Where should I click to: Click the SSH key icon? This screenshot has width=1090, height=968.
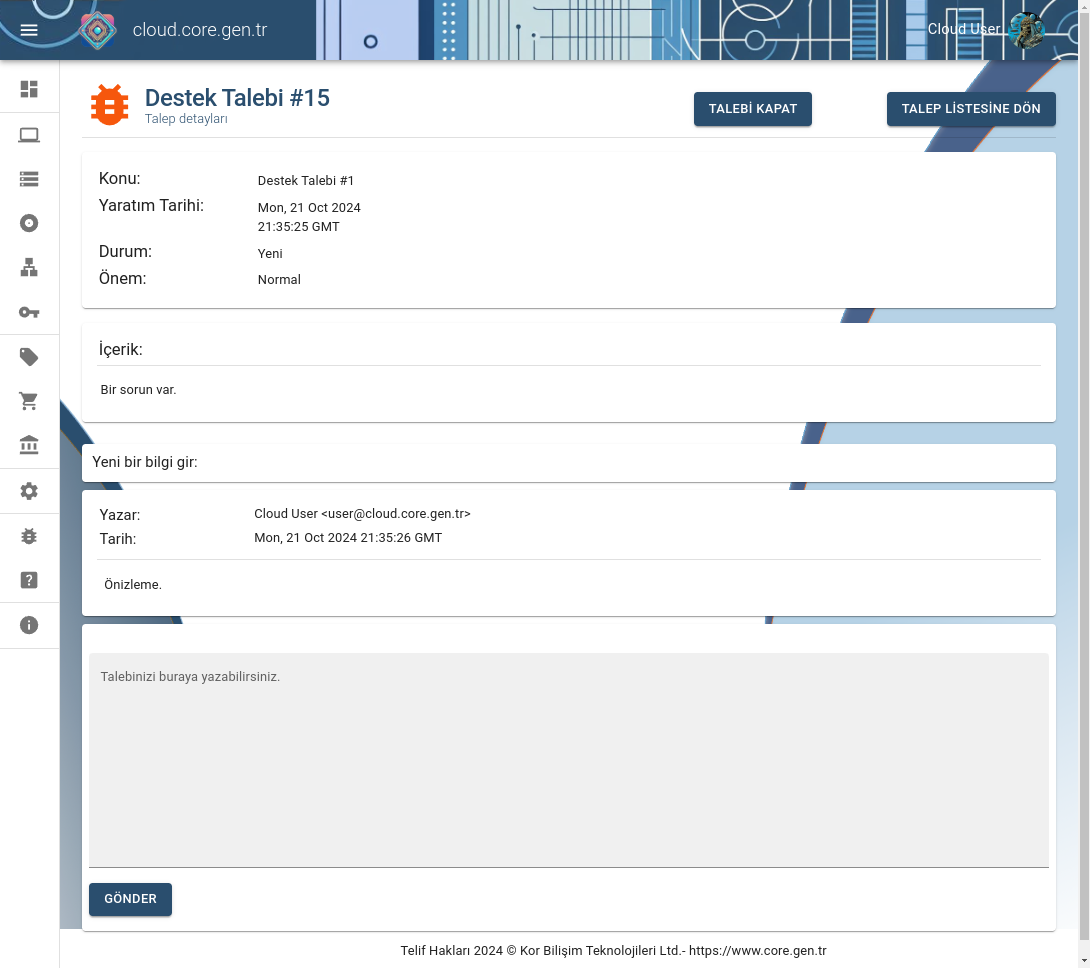[29, 312]
